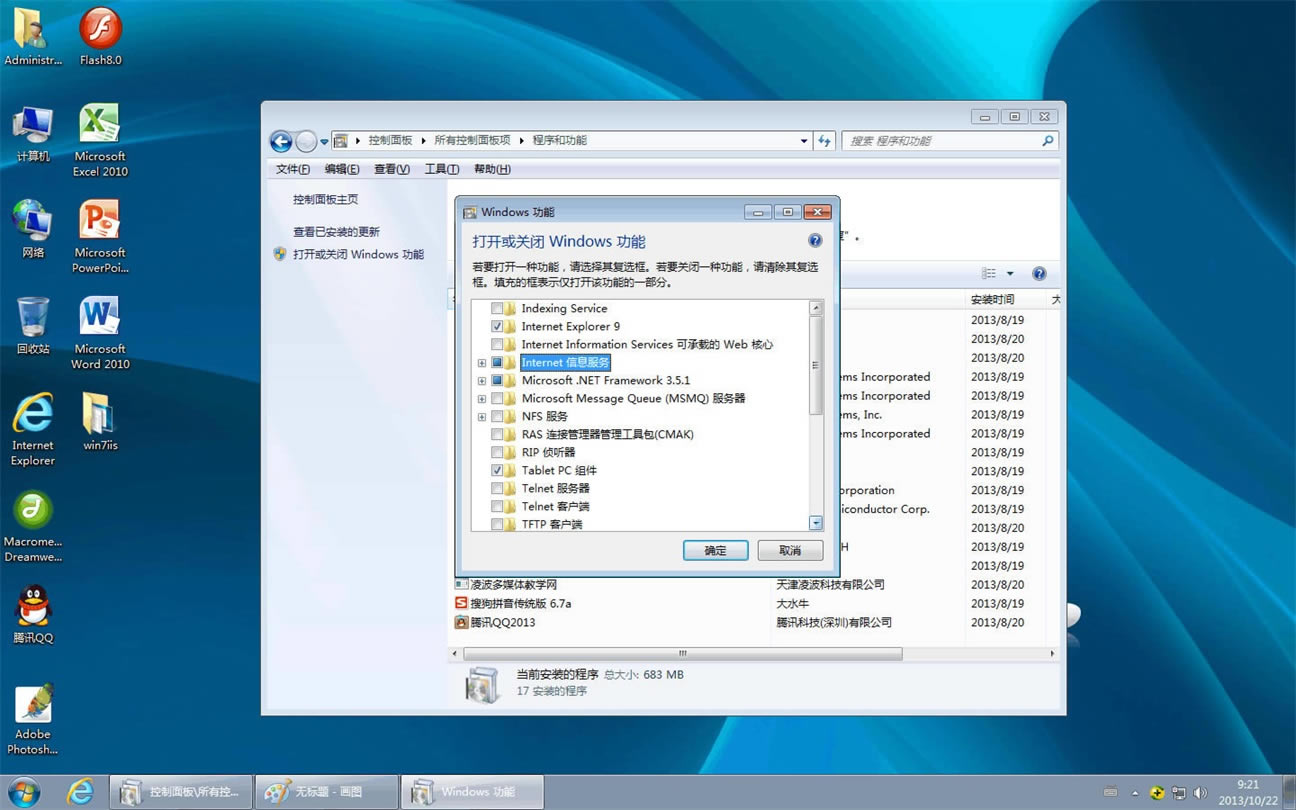The width and height of the screenshot is (1296, 810).
Task: Open the 回收站 recycle bin icon
Action: pyautogui.click(x=33, y=325)
